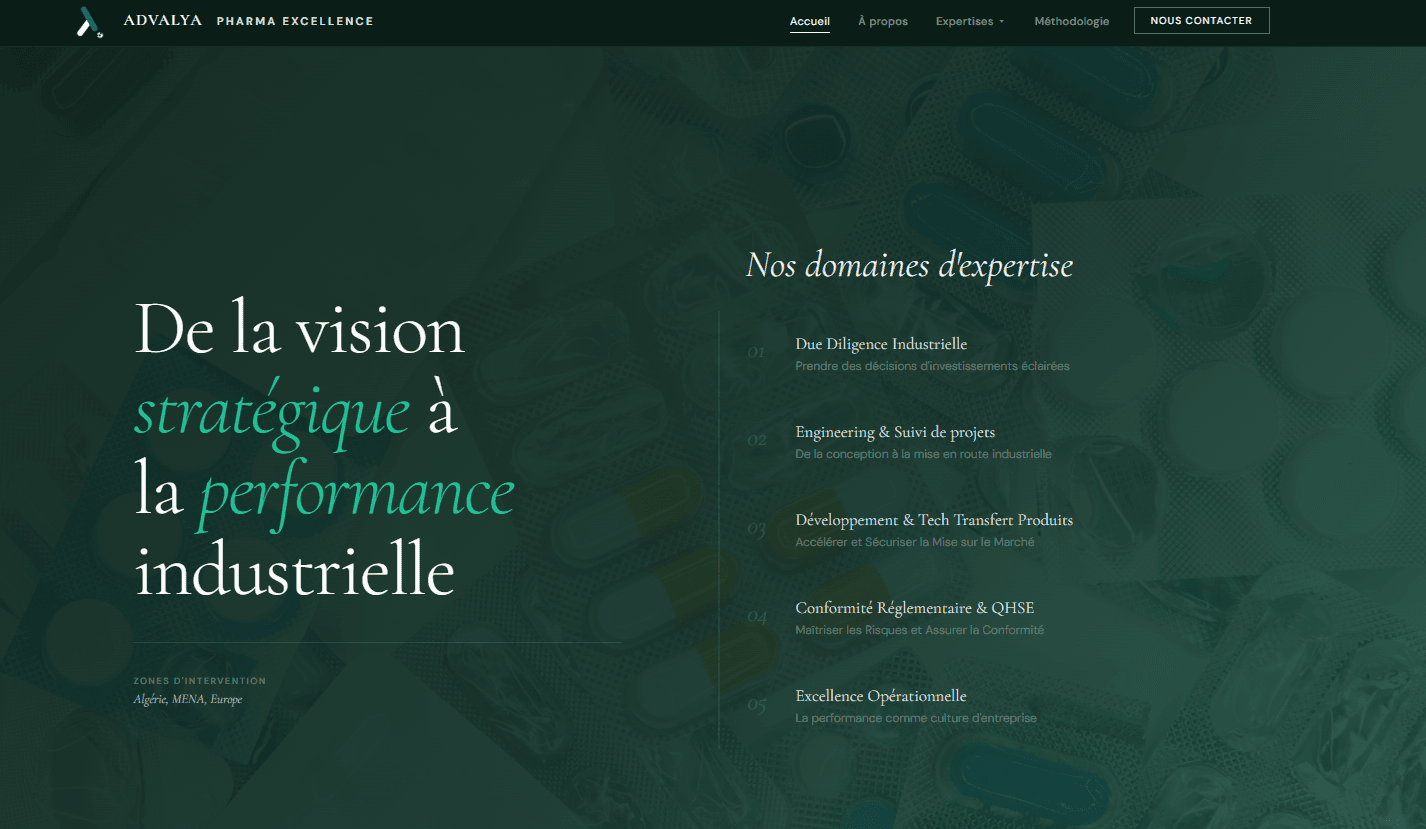Click the number 01 beside Due Diligence
The height and width of the screenshot is (829, 1426).
click(x=756, y=352)
